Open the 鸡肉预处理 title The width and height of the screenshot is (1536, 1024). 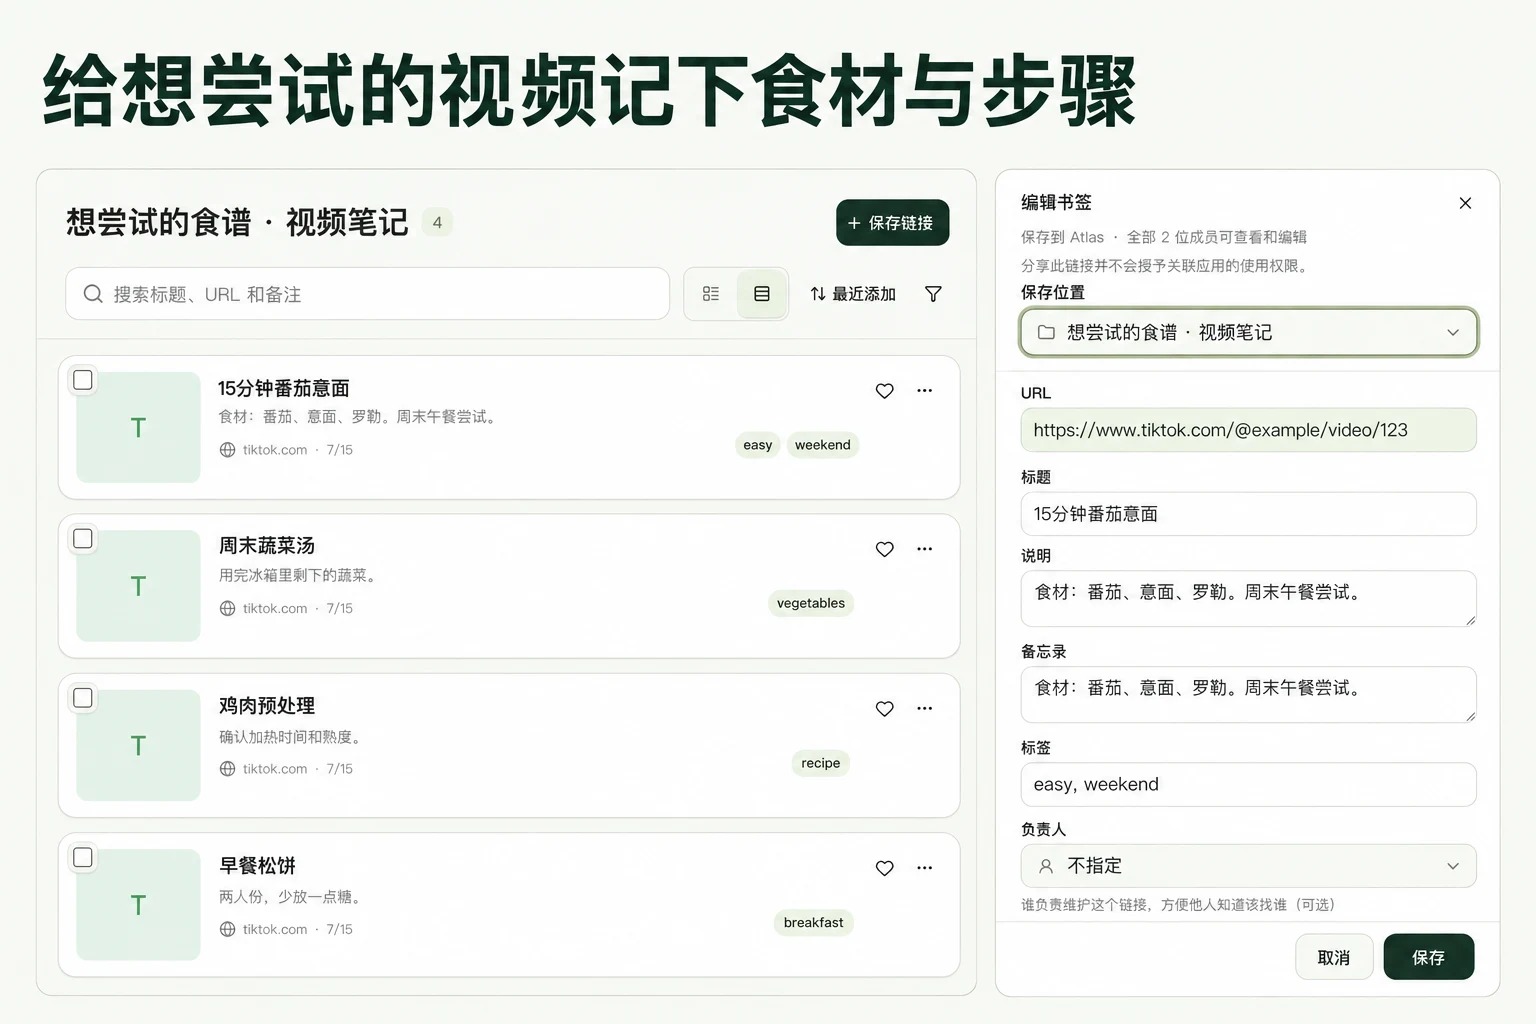tap(267, 706)
